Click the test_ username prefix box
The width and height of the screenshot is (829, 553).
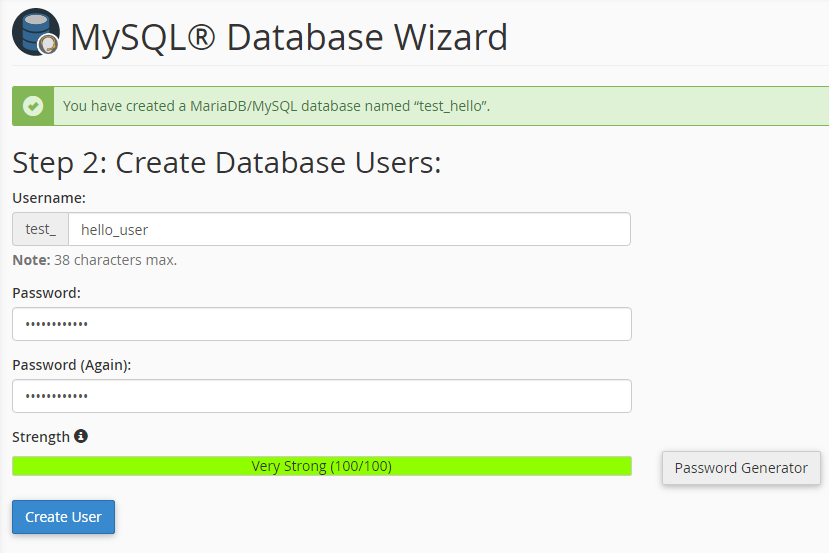pyautogui.click(x=40, y=229)
